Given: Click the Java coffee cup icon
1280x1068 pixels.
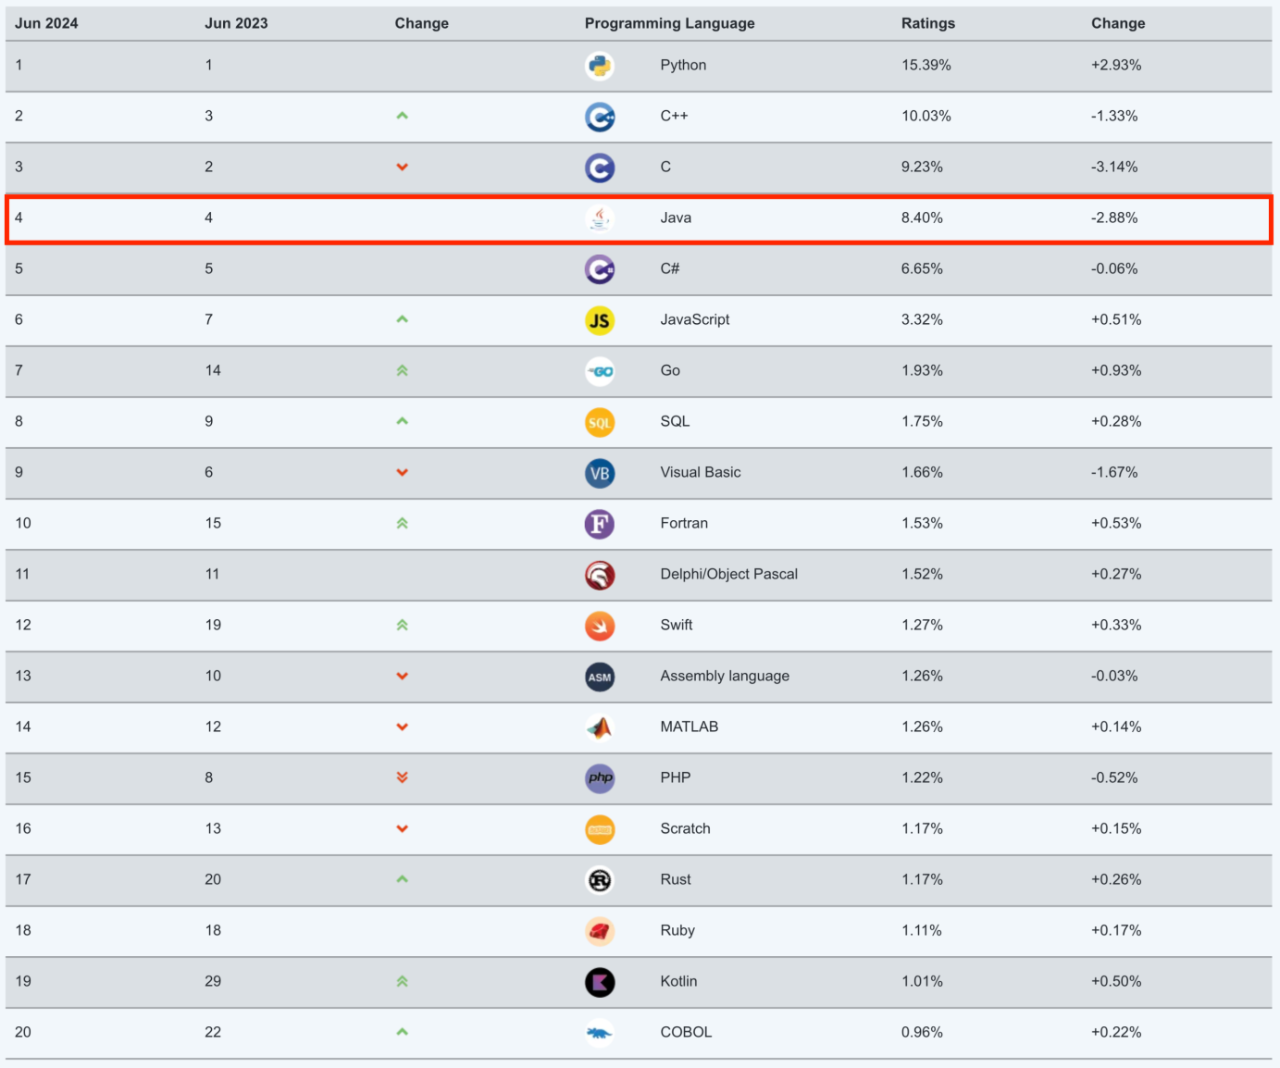Looking at the screenshot, I should coord(599,218).
